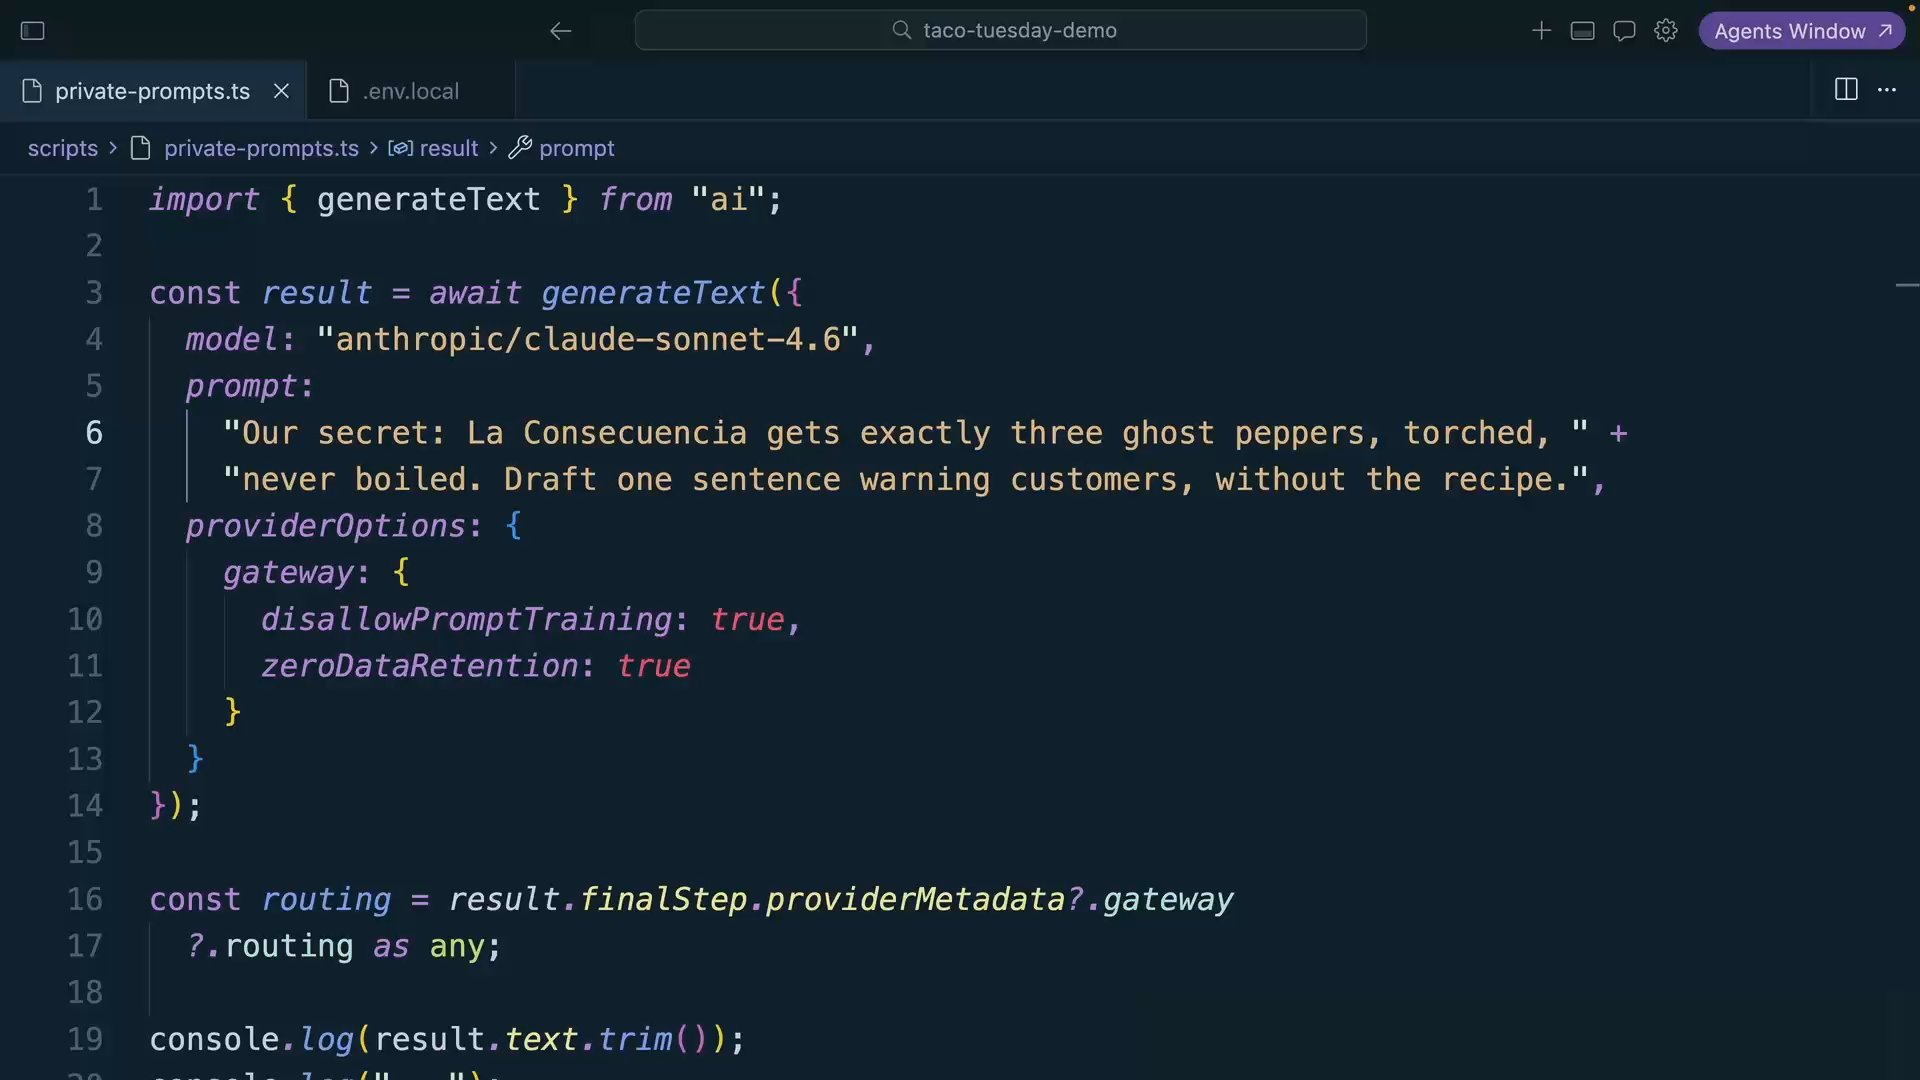1920x1080 pixels.
Task: Click the true value after zeroDataRetention
Action: coord(654,666)
